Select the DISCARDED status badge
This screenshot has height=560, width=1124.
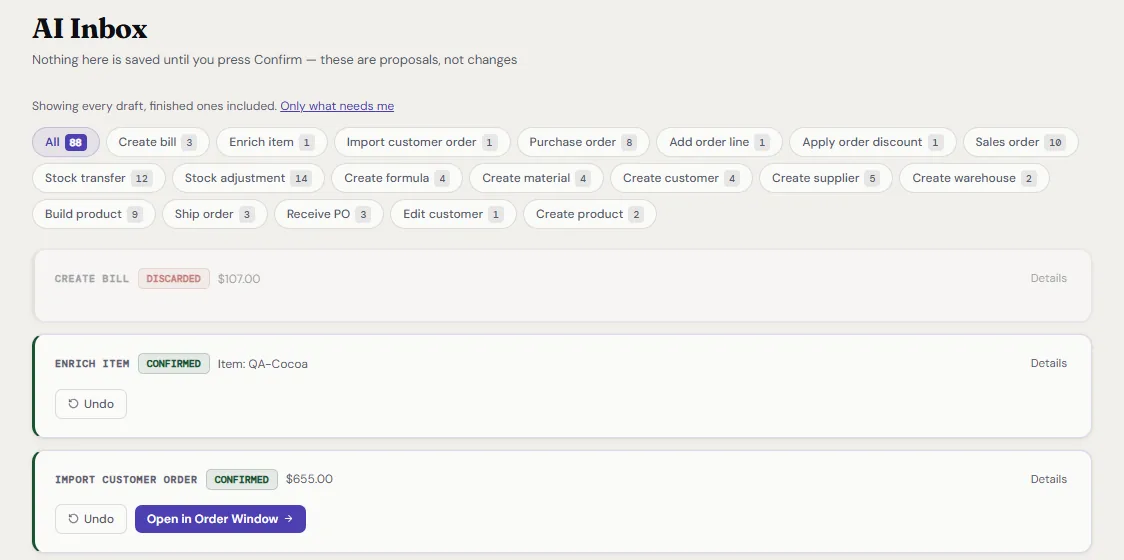coord(173,278)
